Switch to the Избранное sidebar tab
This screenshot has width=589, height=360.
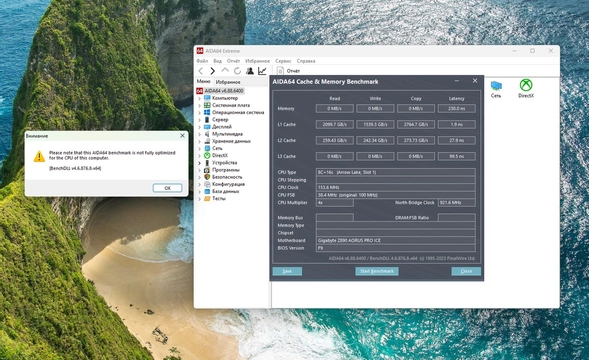coord(228,82)
